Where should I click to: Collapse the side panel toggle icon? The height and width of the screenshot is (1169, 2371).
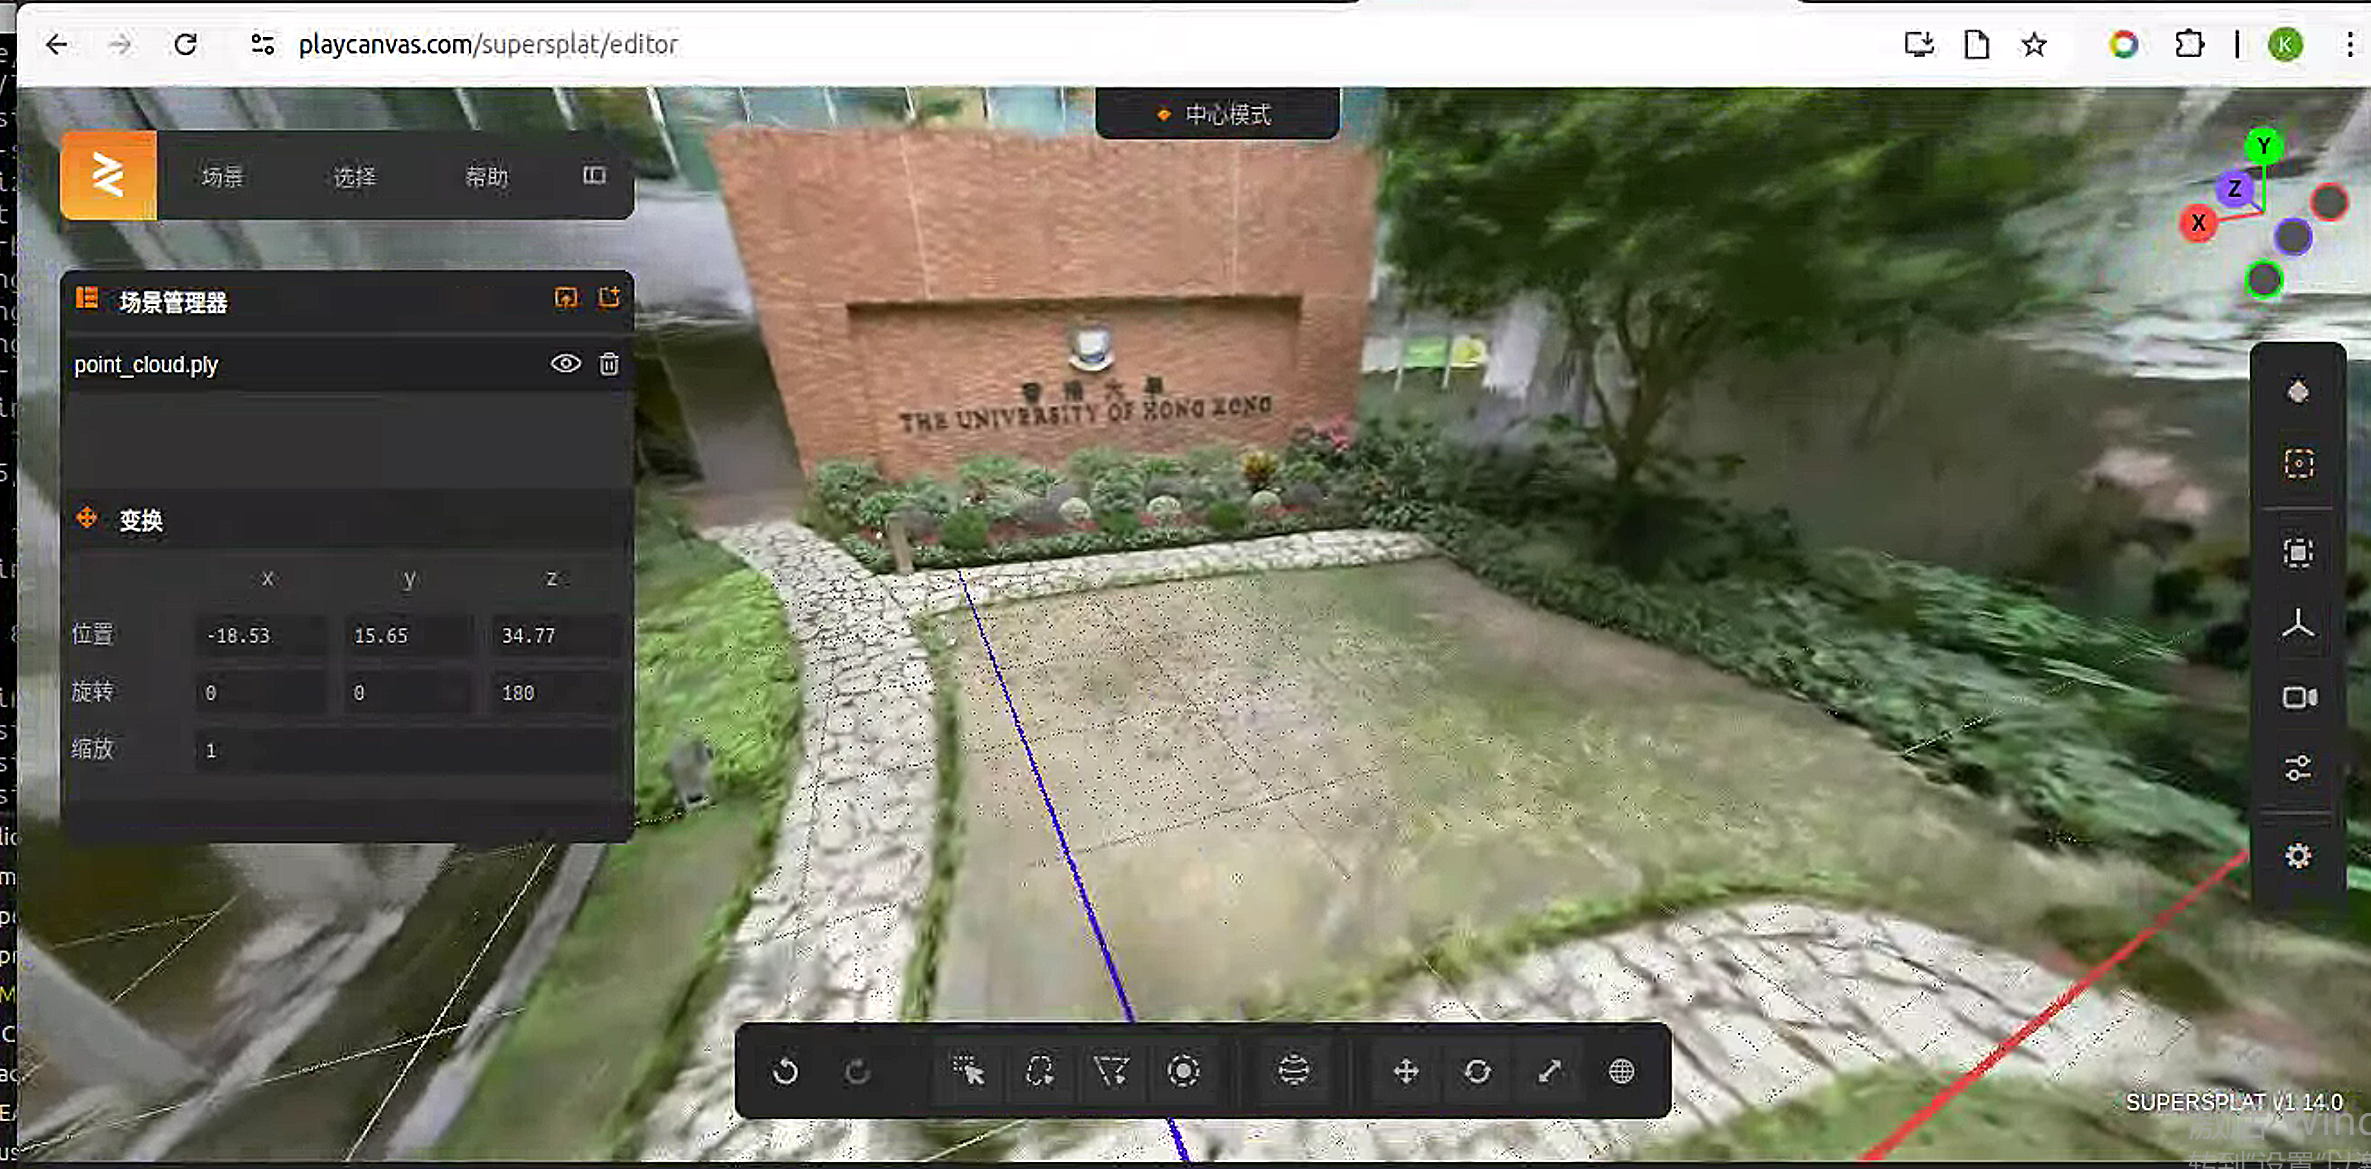pos(594,176)
